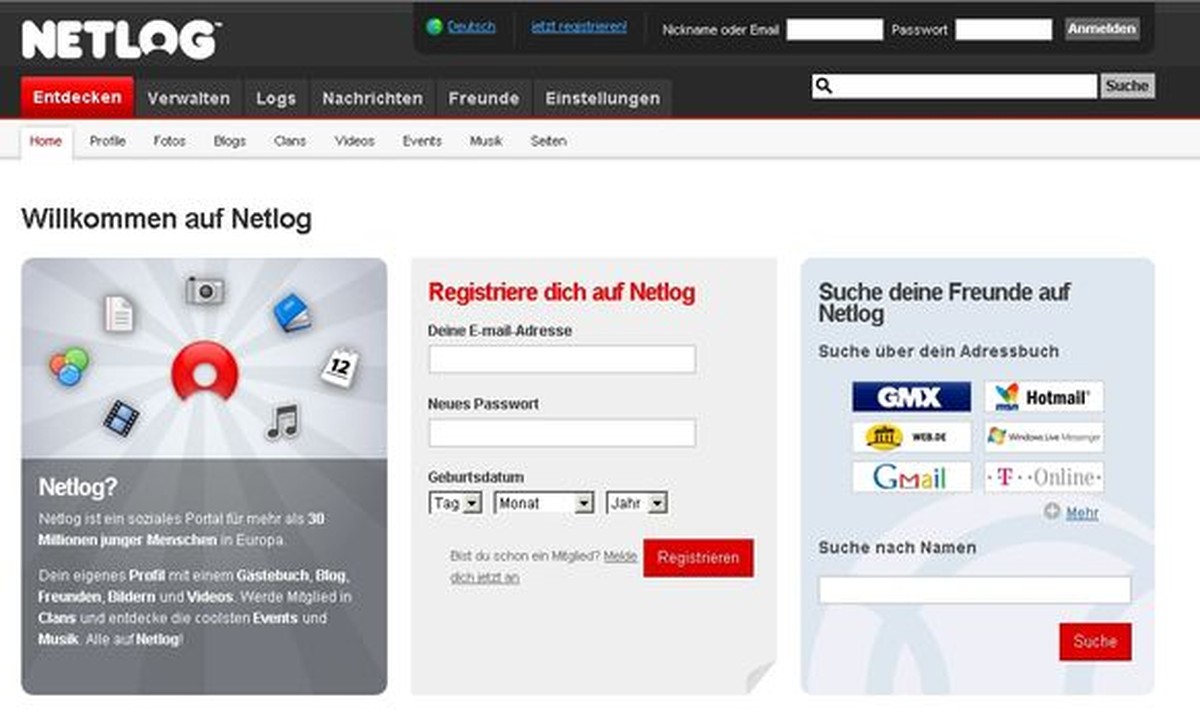
Task: Select the Videos sub-tab
Action: pos(355,141)
